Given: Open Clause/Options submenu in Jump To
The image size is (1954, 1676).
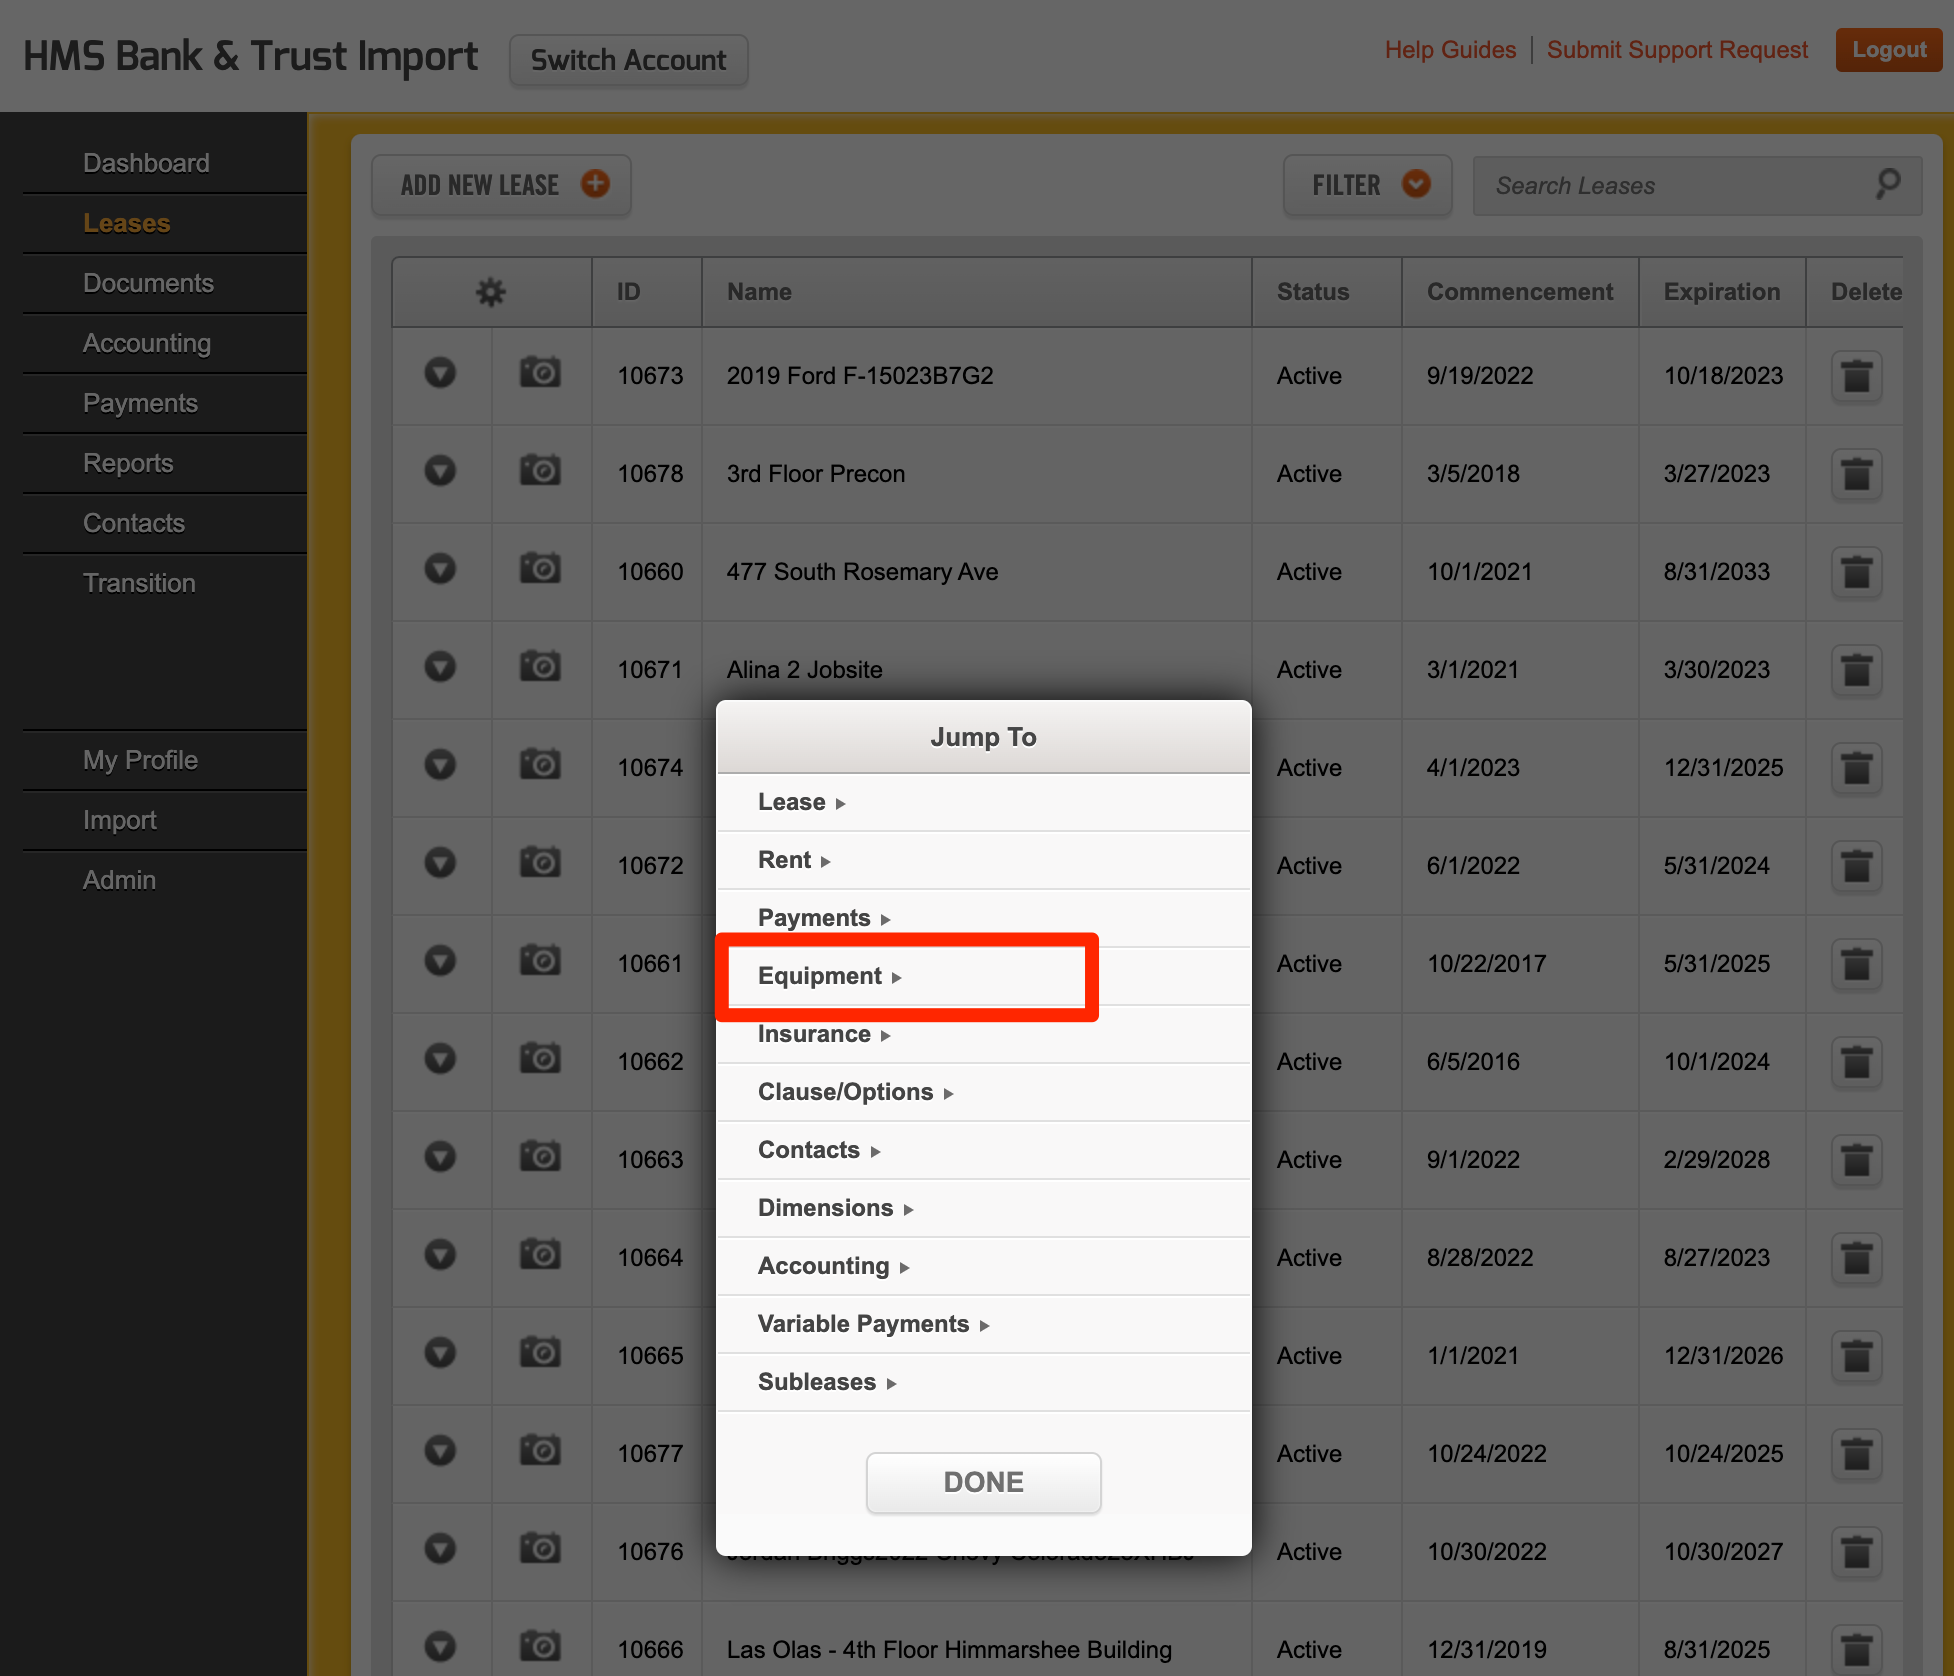Looking at the screenshot, I should tap(983, 1092).
